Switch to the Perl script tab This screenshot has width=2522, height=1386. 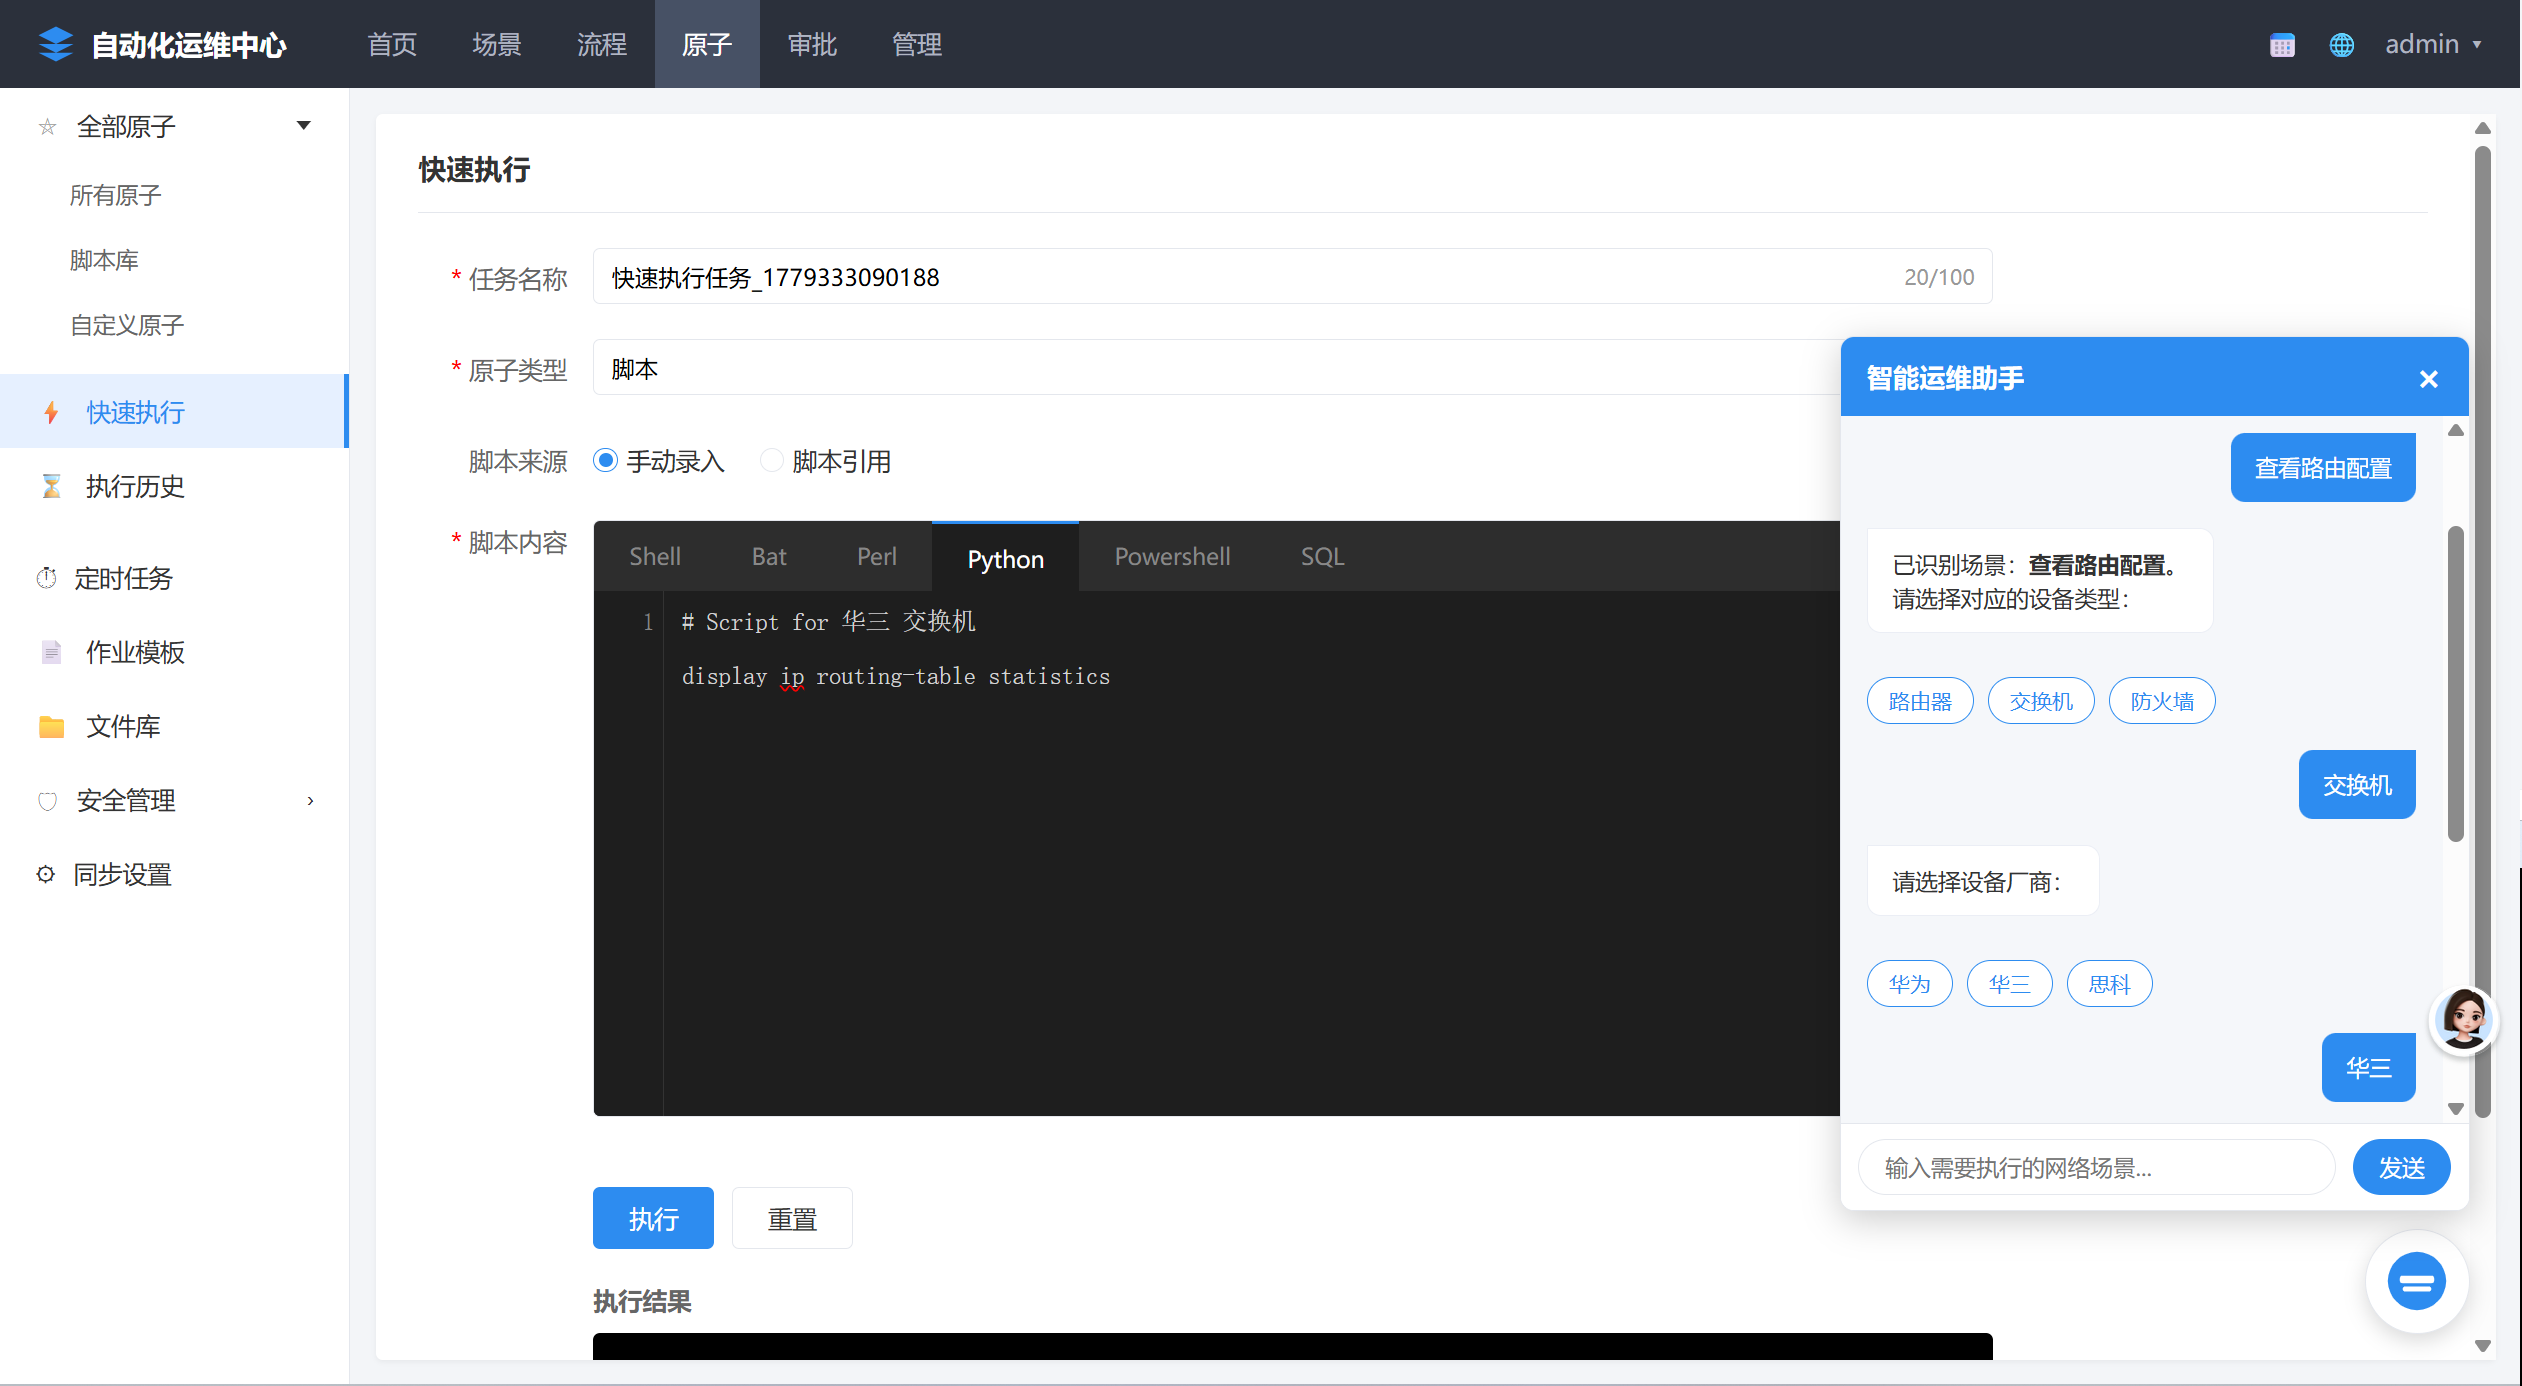pos(877,557)
